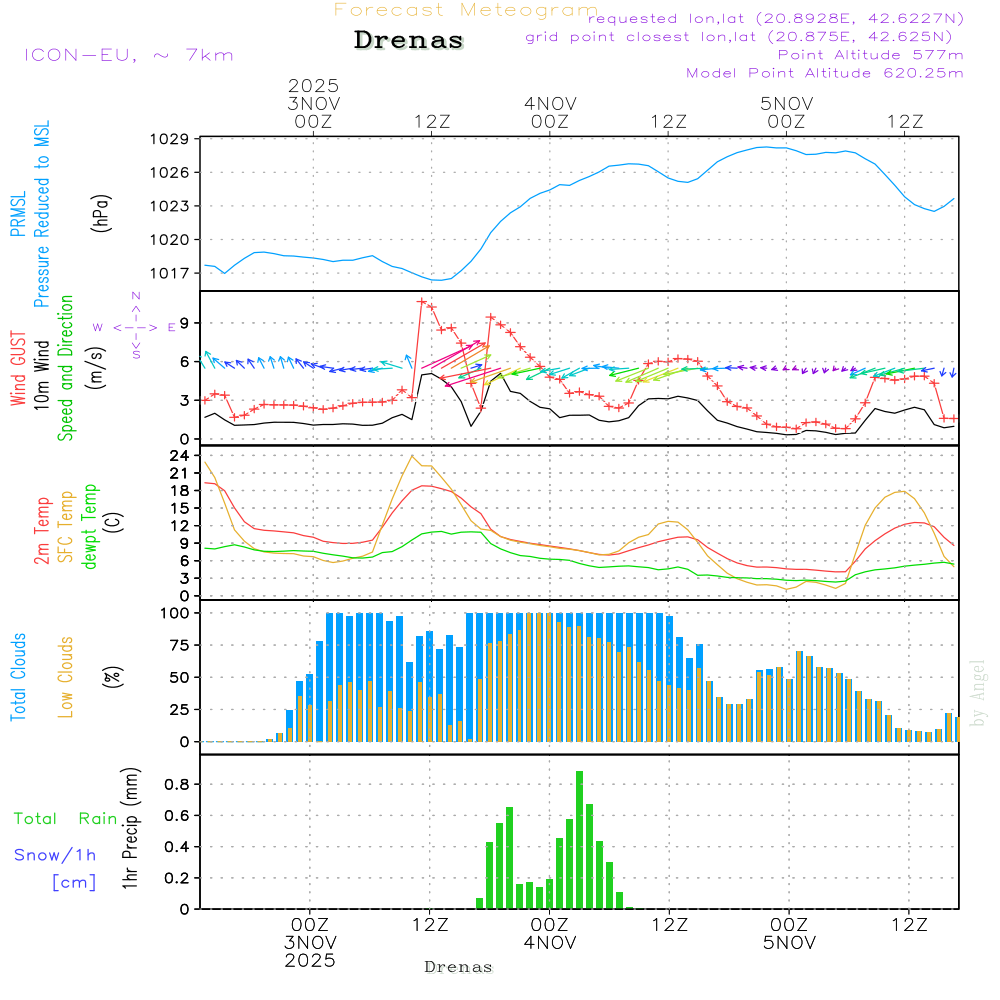
Task: Select the orange SFC Temp legend label
Action: tap(66, 528)
